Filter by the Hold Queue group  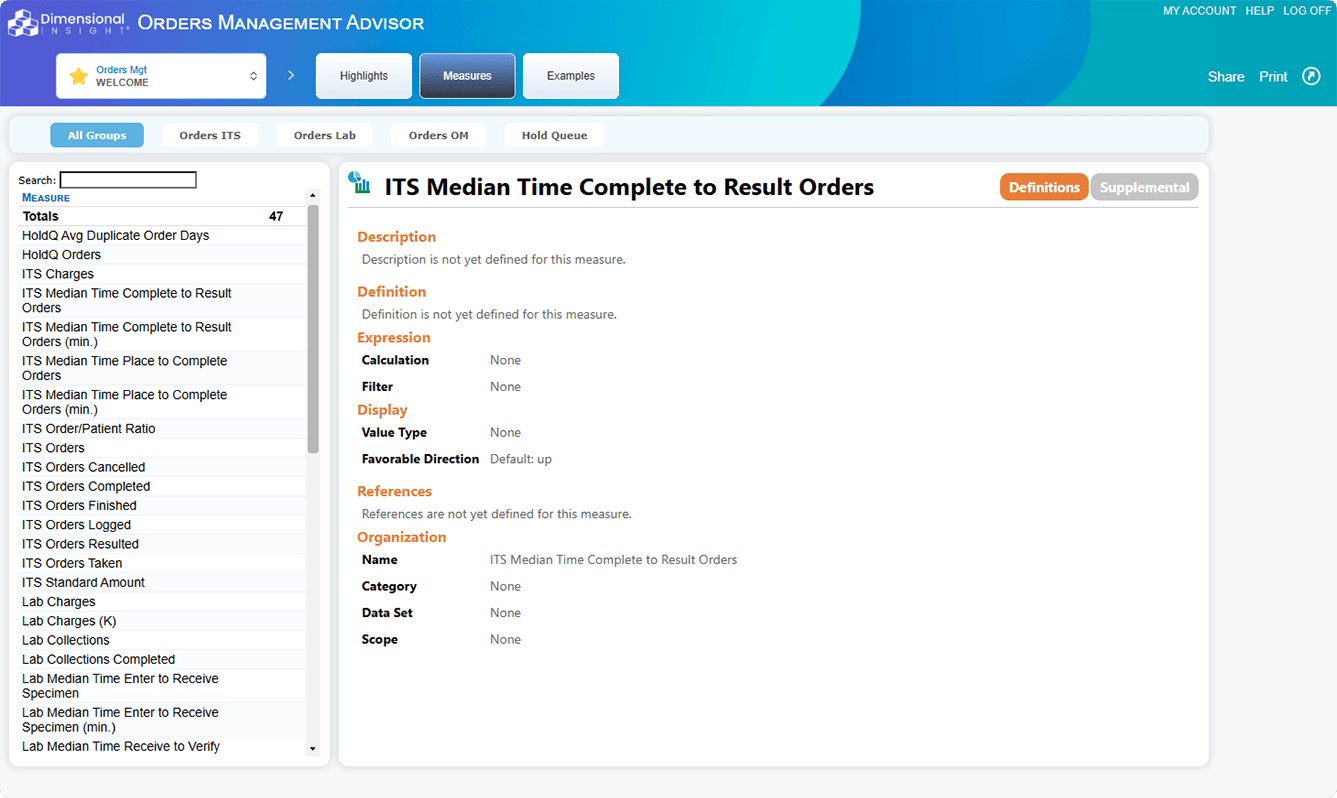(x=554, y=135)
